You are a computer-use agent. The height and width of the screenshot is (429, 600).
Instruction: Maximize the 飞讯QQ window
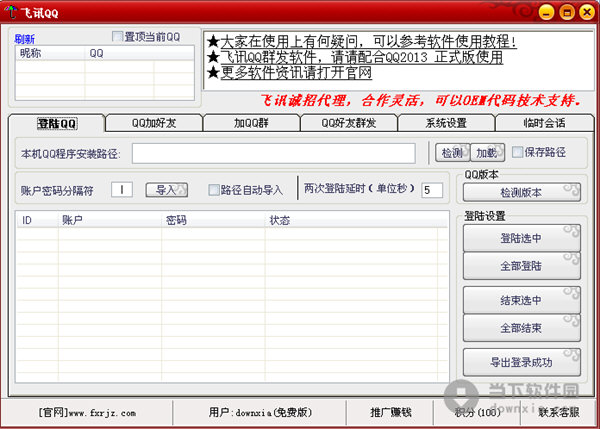(x=567, y=12)
